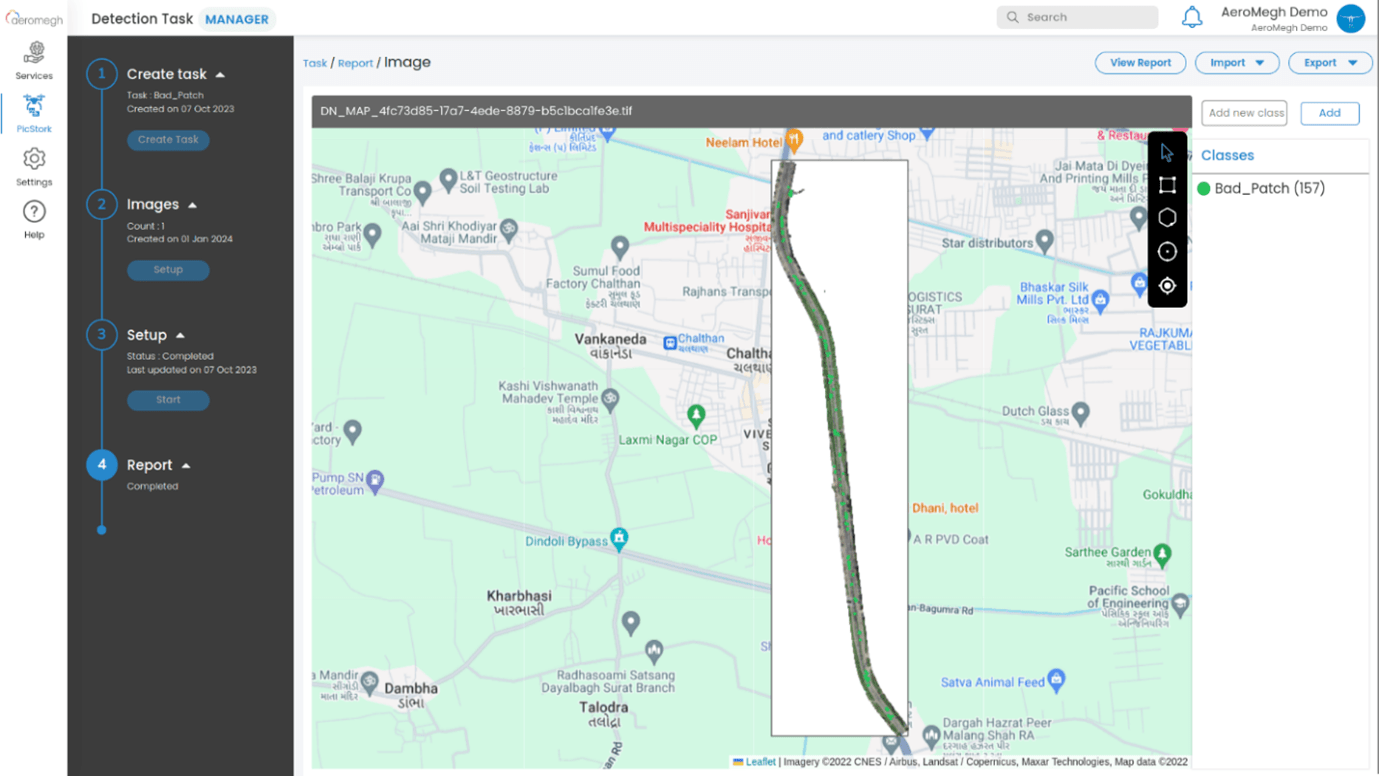This screenshot has height=776, width=1379.
Task: Collapse the Create task step
Action: click(x=220, y=75)
